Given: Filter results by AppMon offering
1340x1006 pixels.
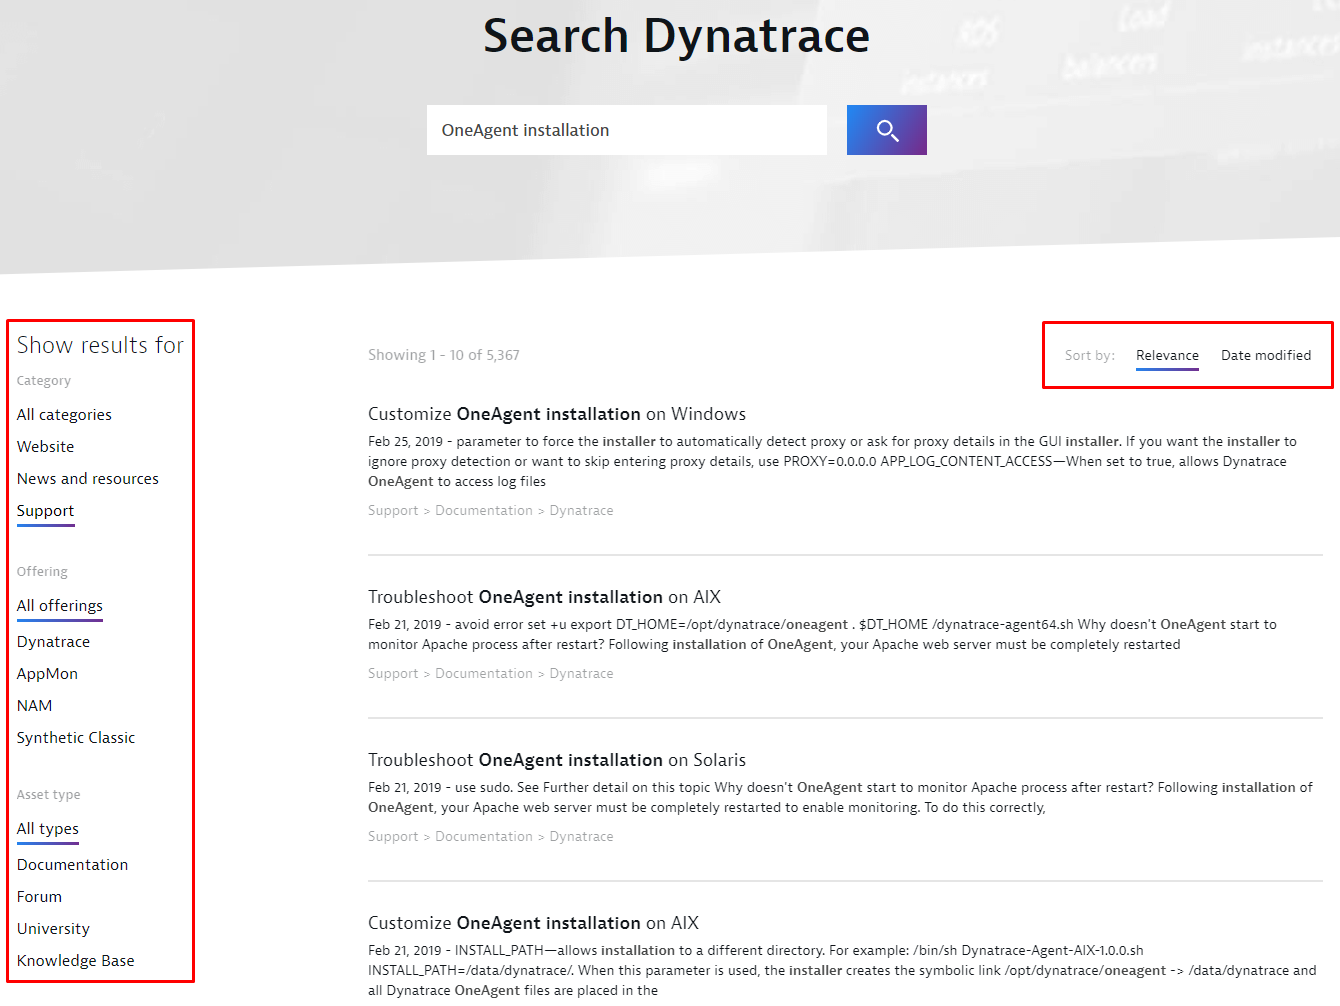Looking at the screenshot, I should (47, 673).
